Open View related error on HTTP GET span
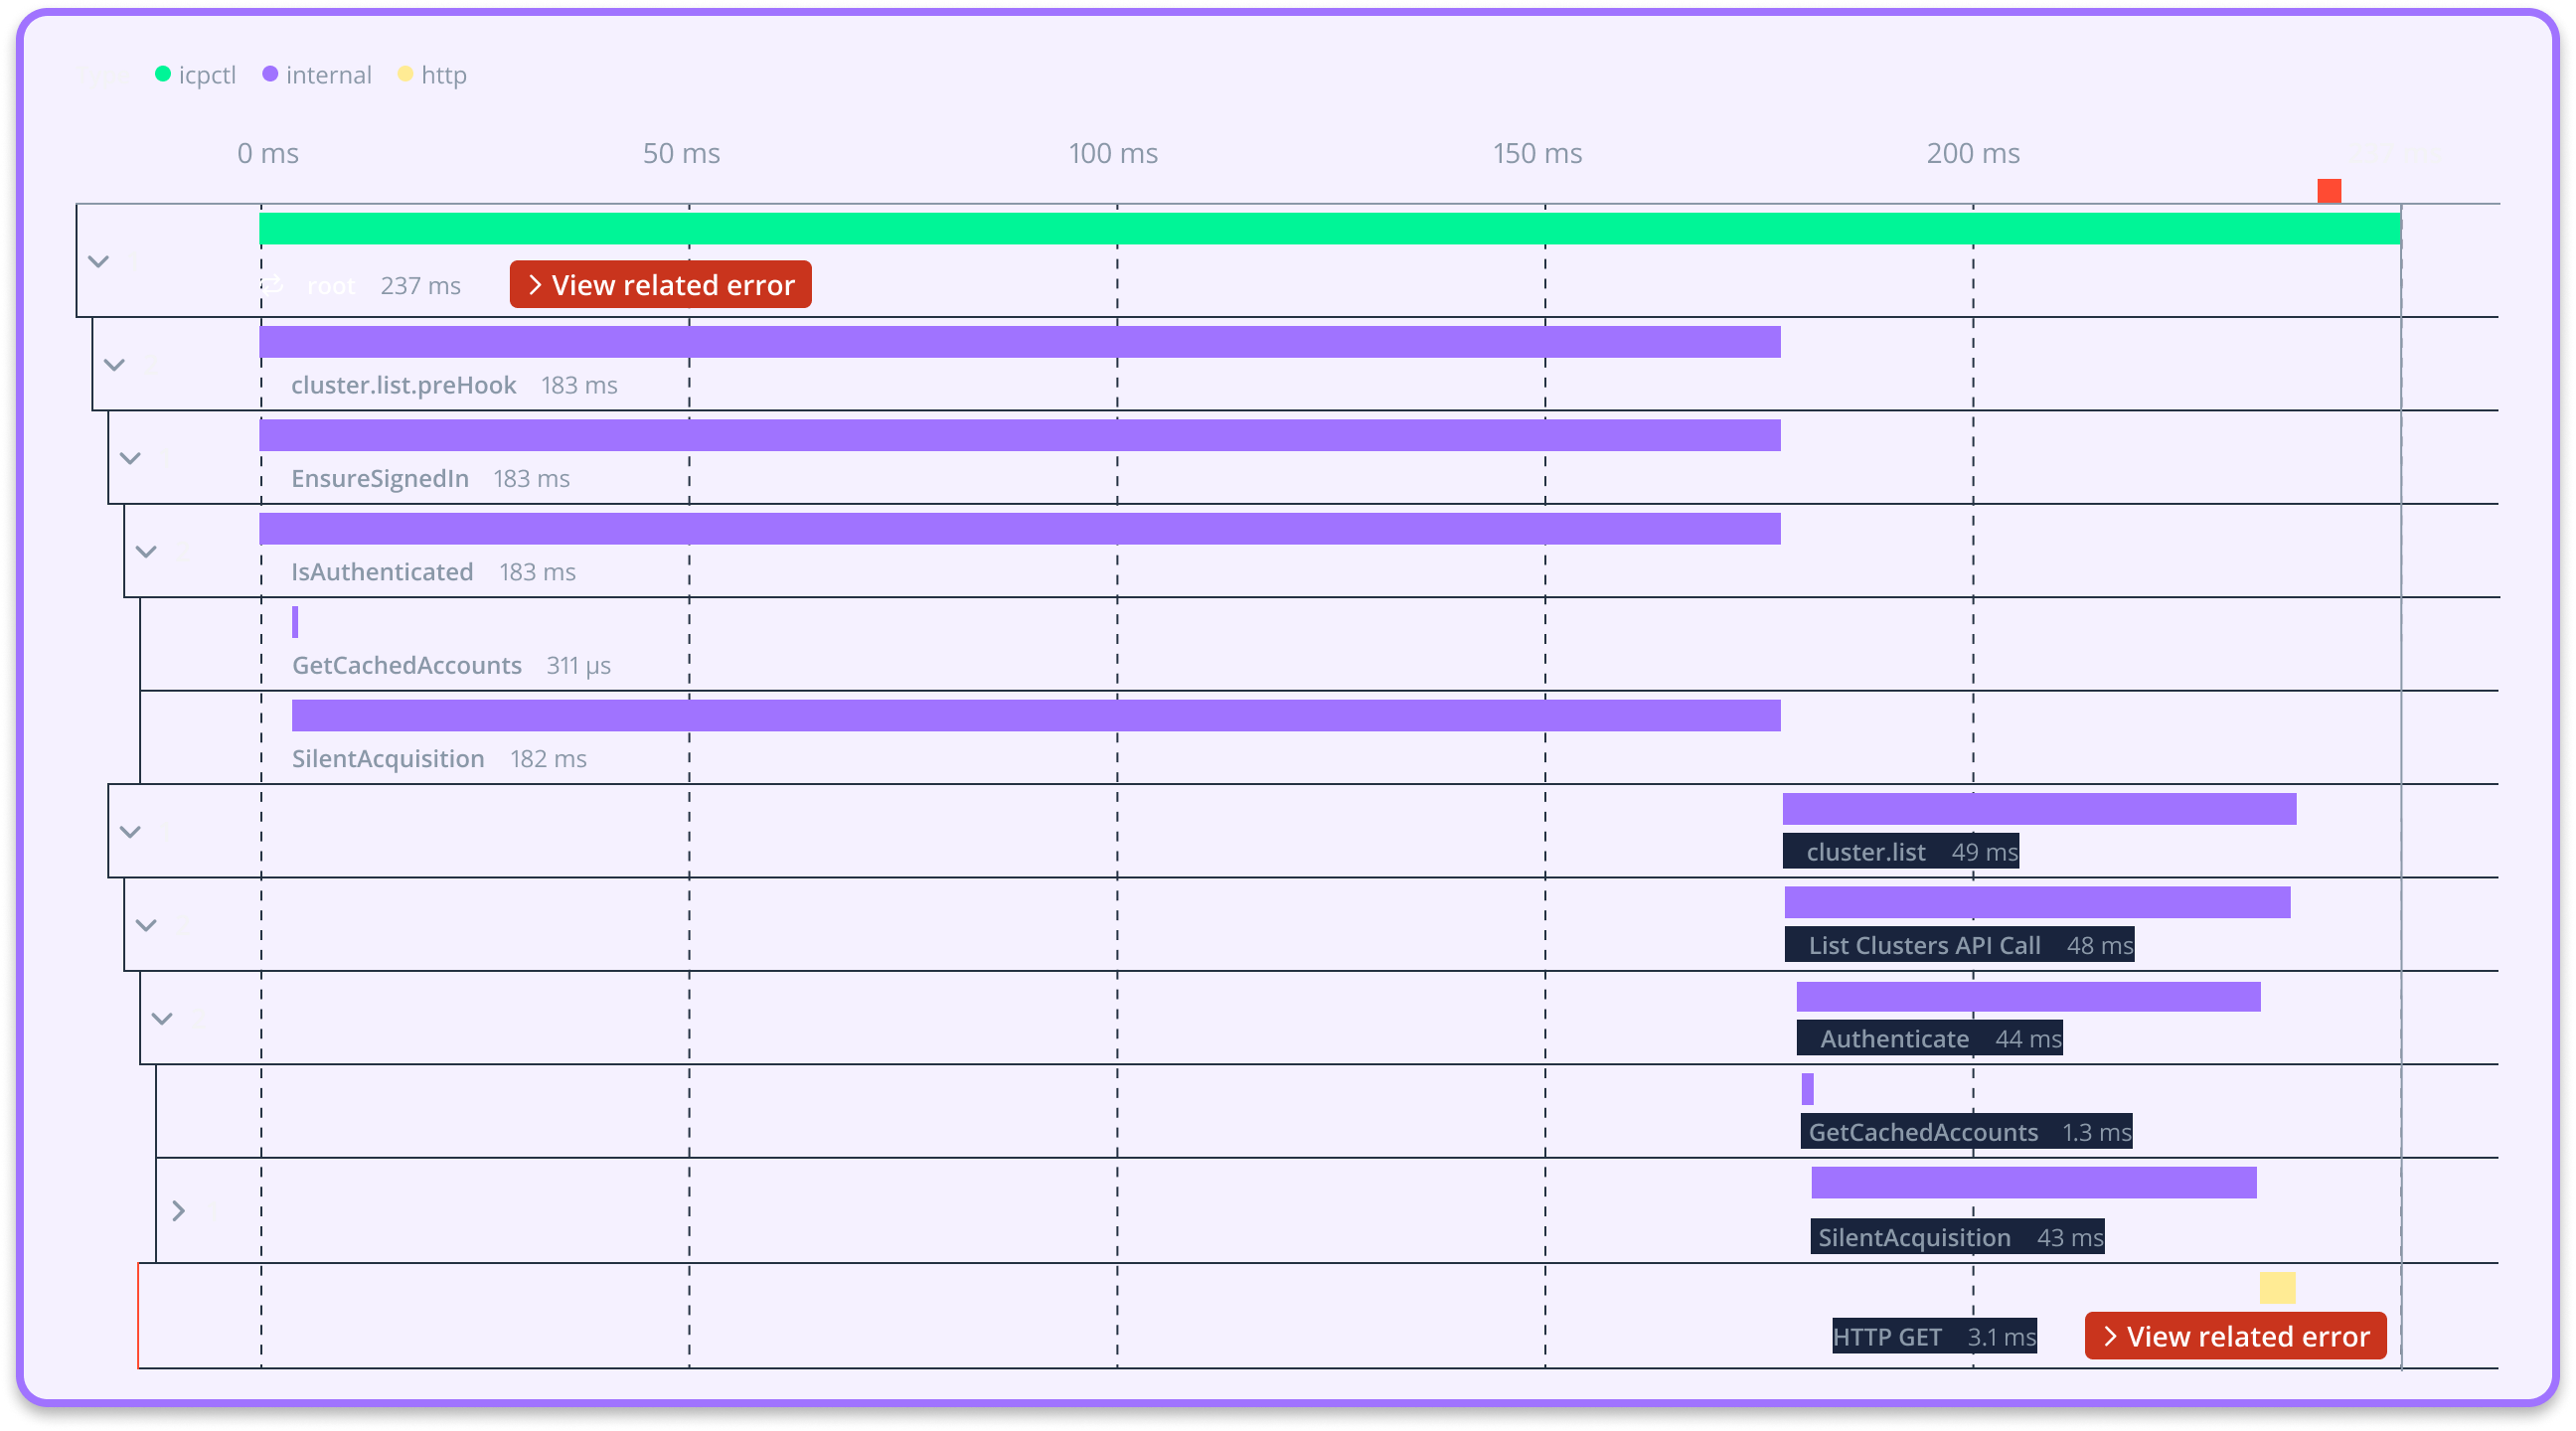Screen dimensions: 2576x1431 pyautogui.click(x=2235, y=1336)
